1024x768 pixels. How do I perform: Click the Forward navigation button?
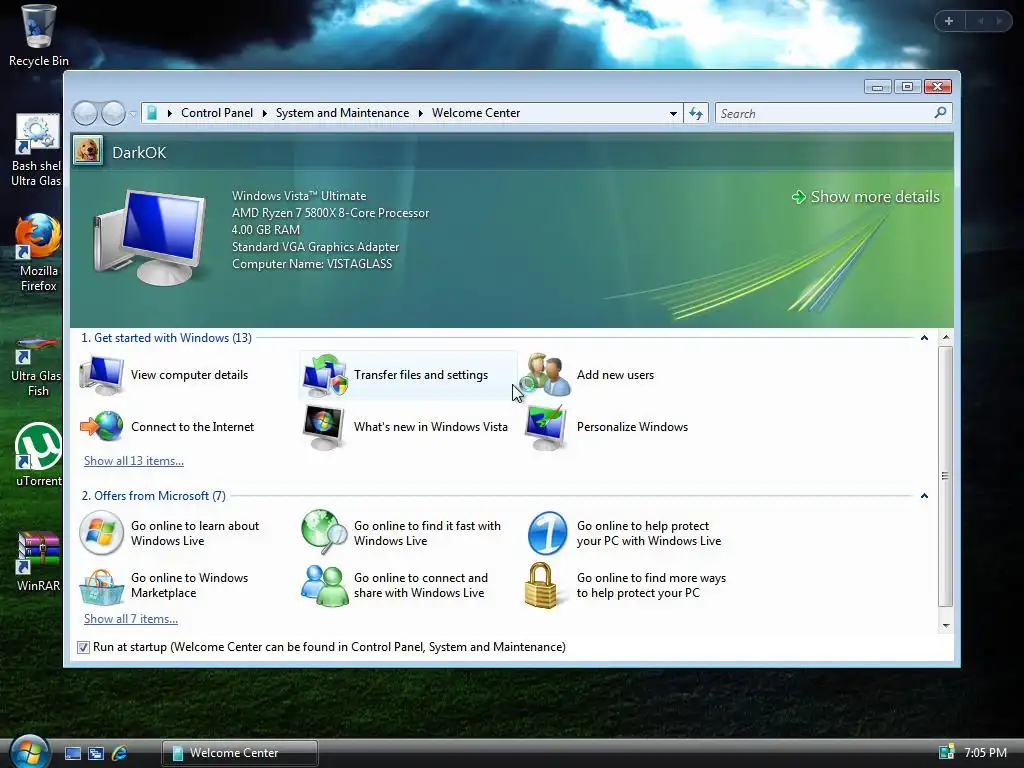pyautogui.click(x=114, y=114)
